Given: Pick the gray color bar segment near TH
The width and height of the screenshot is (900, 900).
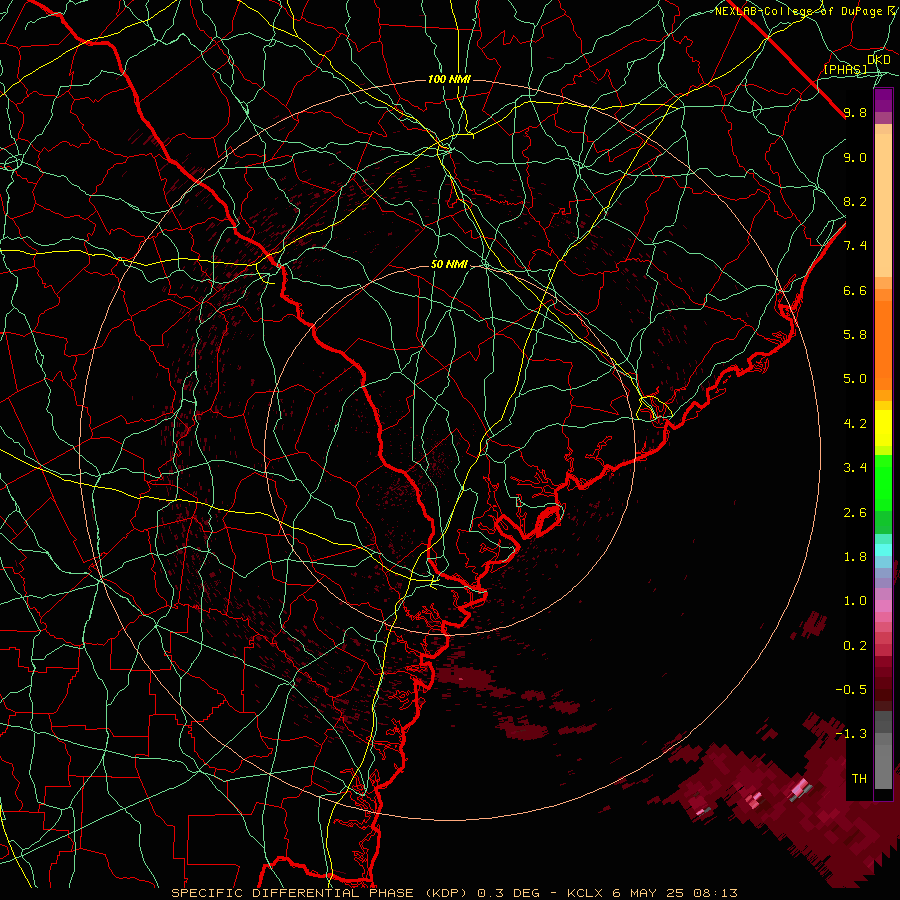Looking at the screenshot, I should (x=883, y=767).
